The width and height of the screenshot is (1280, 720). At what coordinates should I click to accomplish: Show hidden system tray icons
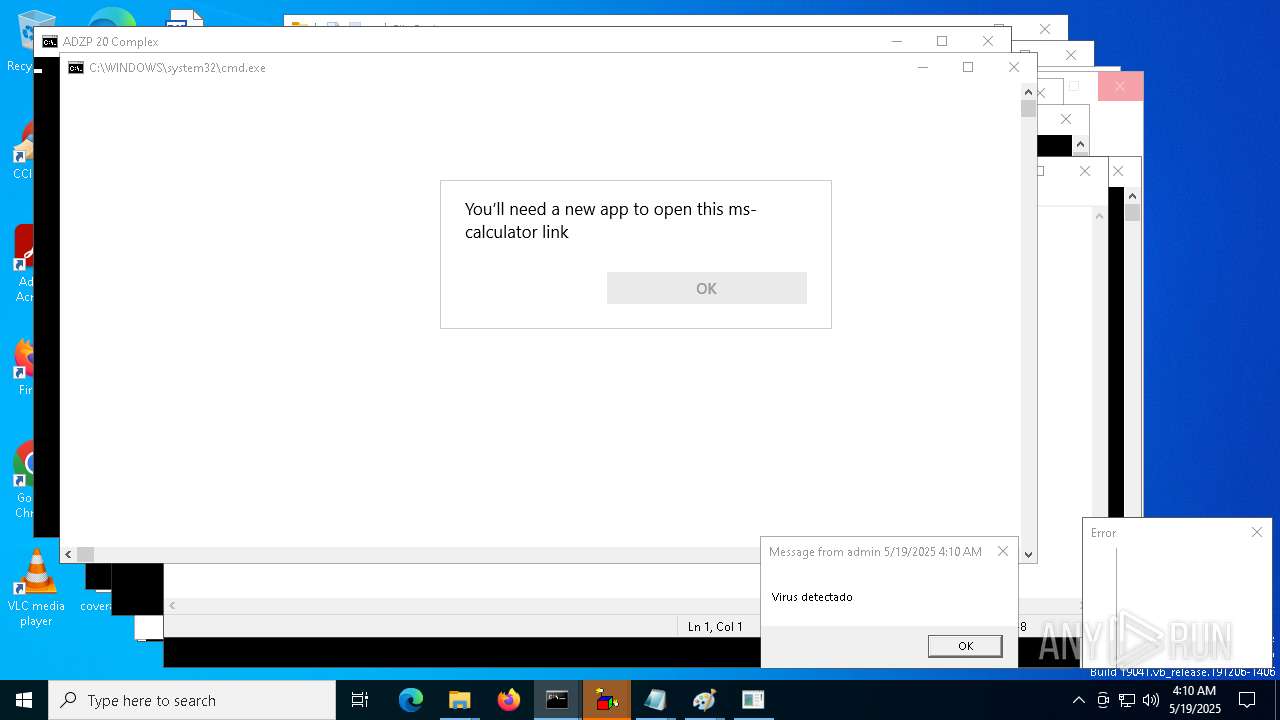[1078, 700]
